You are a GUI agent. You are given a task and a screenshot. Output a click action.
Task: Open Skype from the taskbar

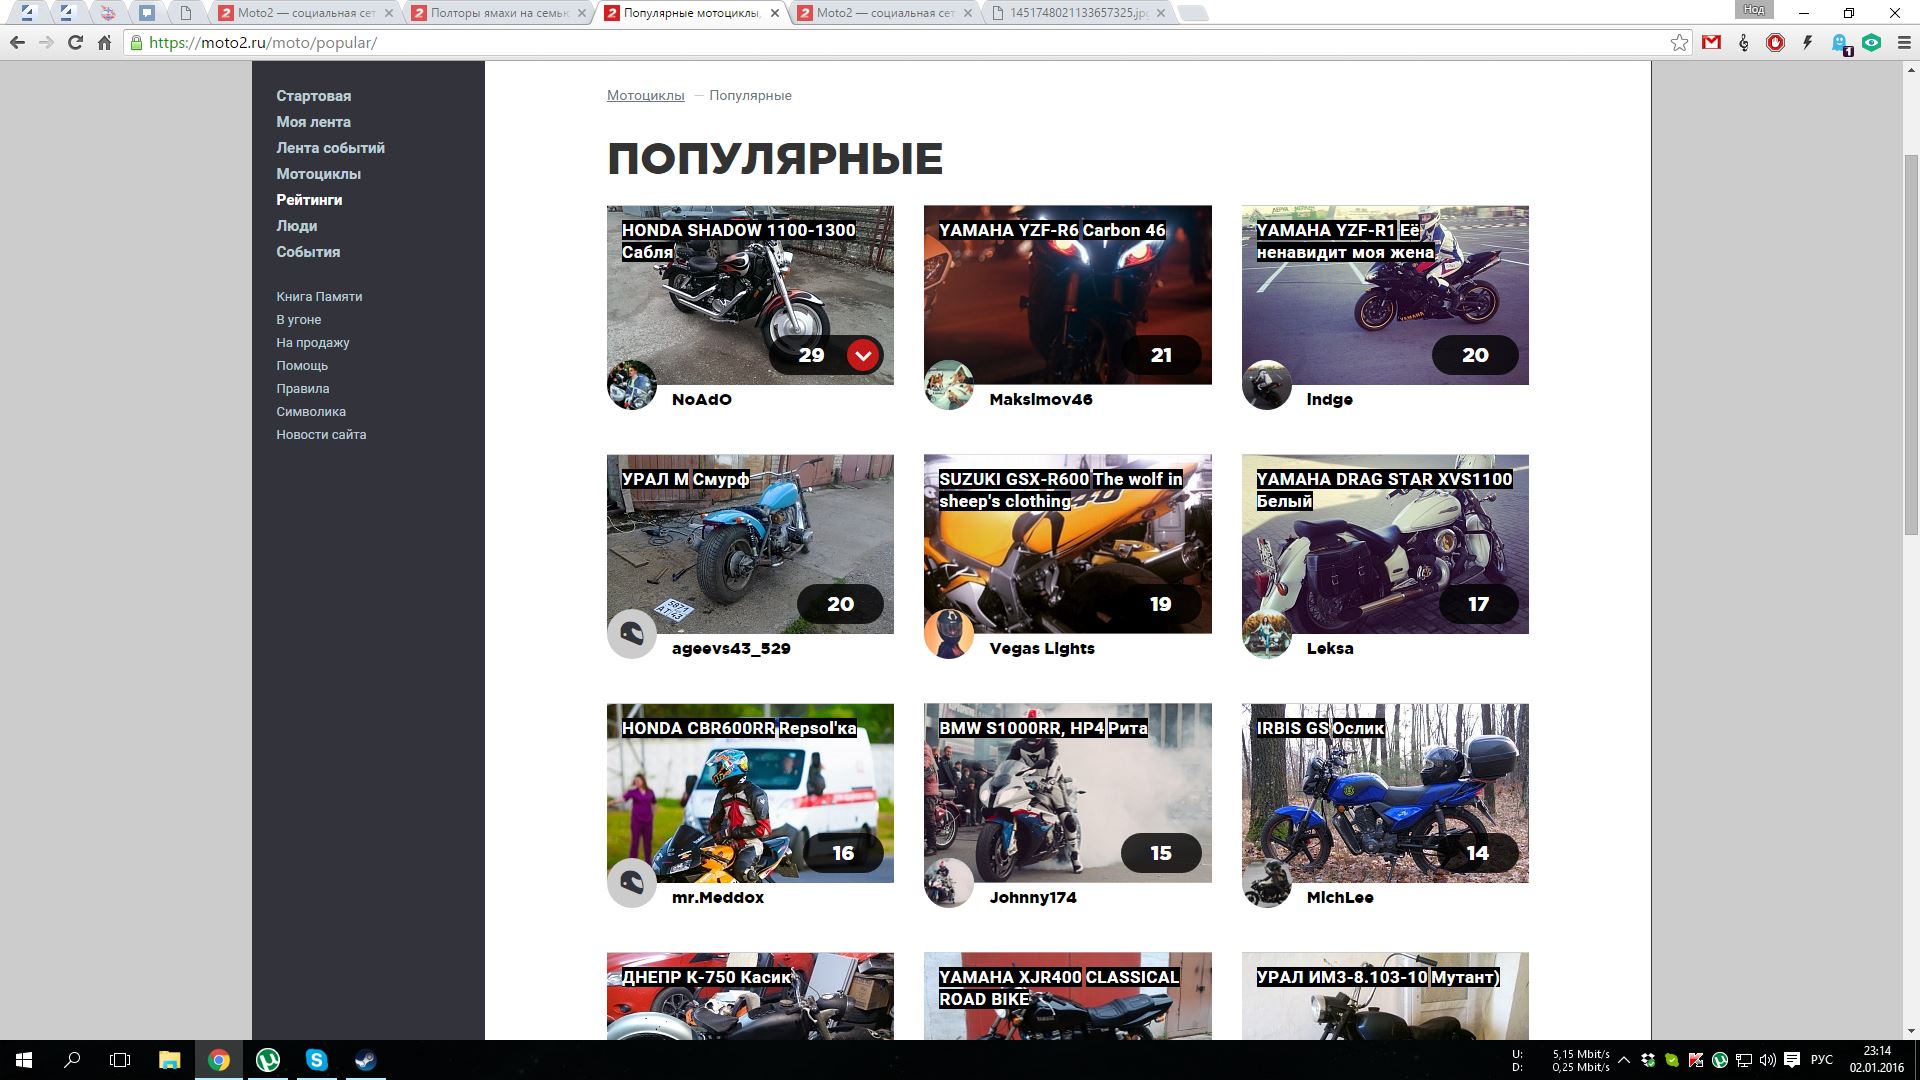(316, 1060)
